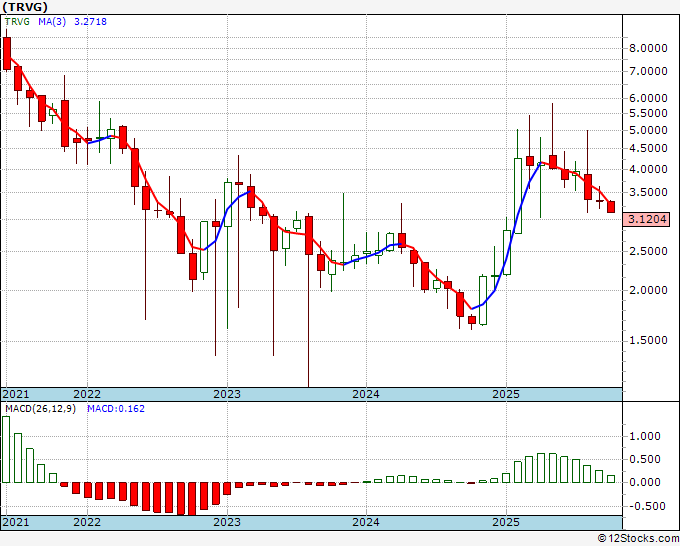Viewport: 680px width, 546px height.
Task: Click the 8.0000 price axis label
Action: (x=649, y=48)
